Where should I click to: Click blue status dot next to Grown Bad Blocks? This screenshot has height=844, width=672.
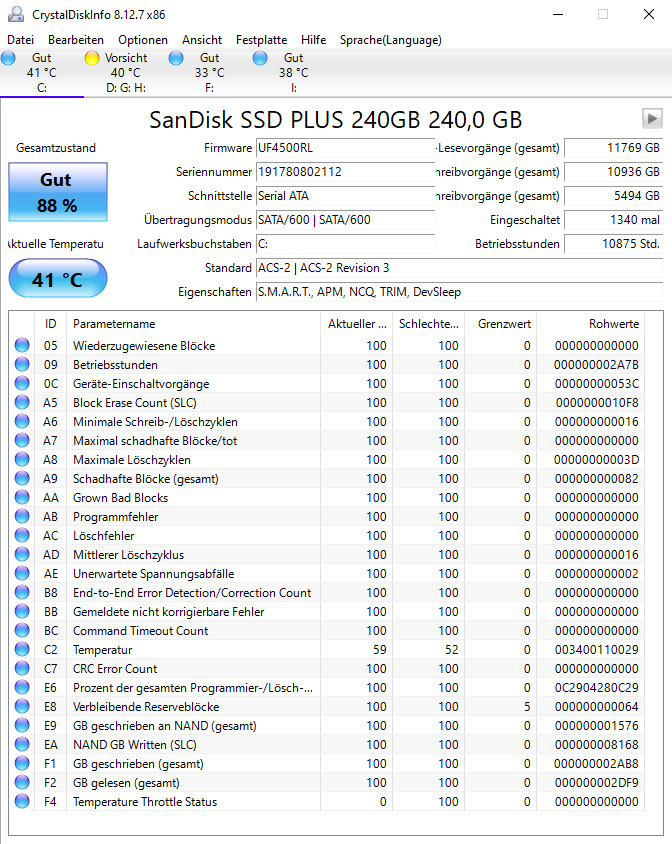(22, 497)
